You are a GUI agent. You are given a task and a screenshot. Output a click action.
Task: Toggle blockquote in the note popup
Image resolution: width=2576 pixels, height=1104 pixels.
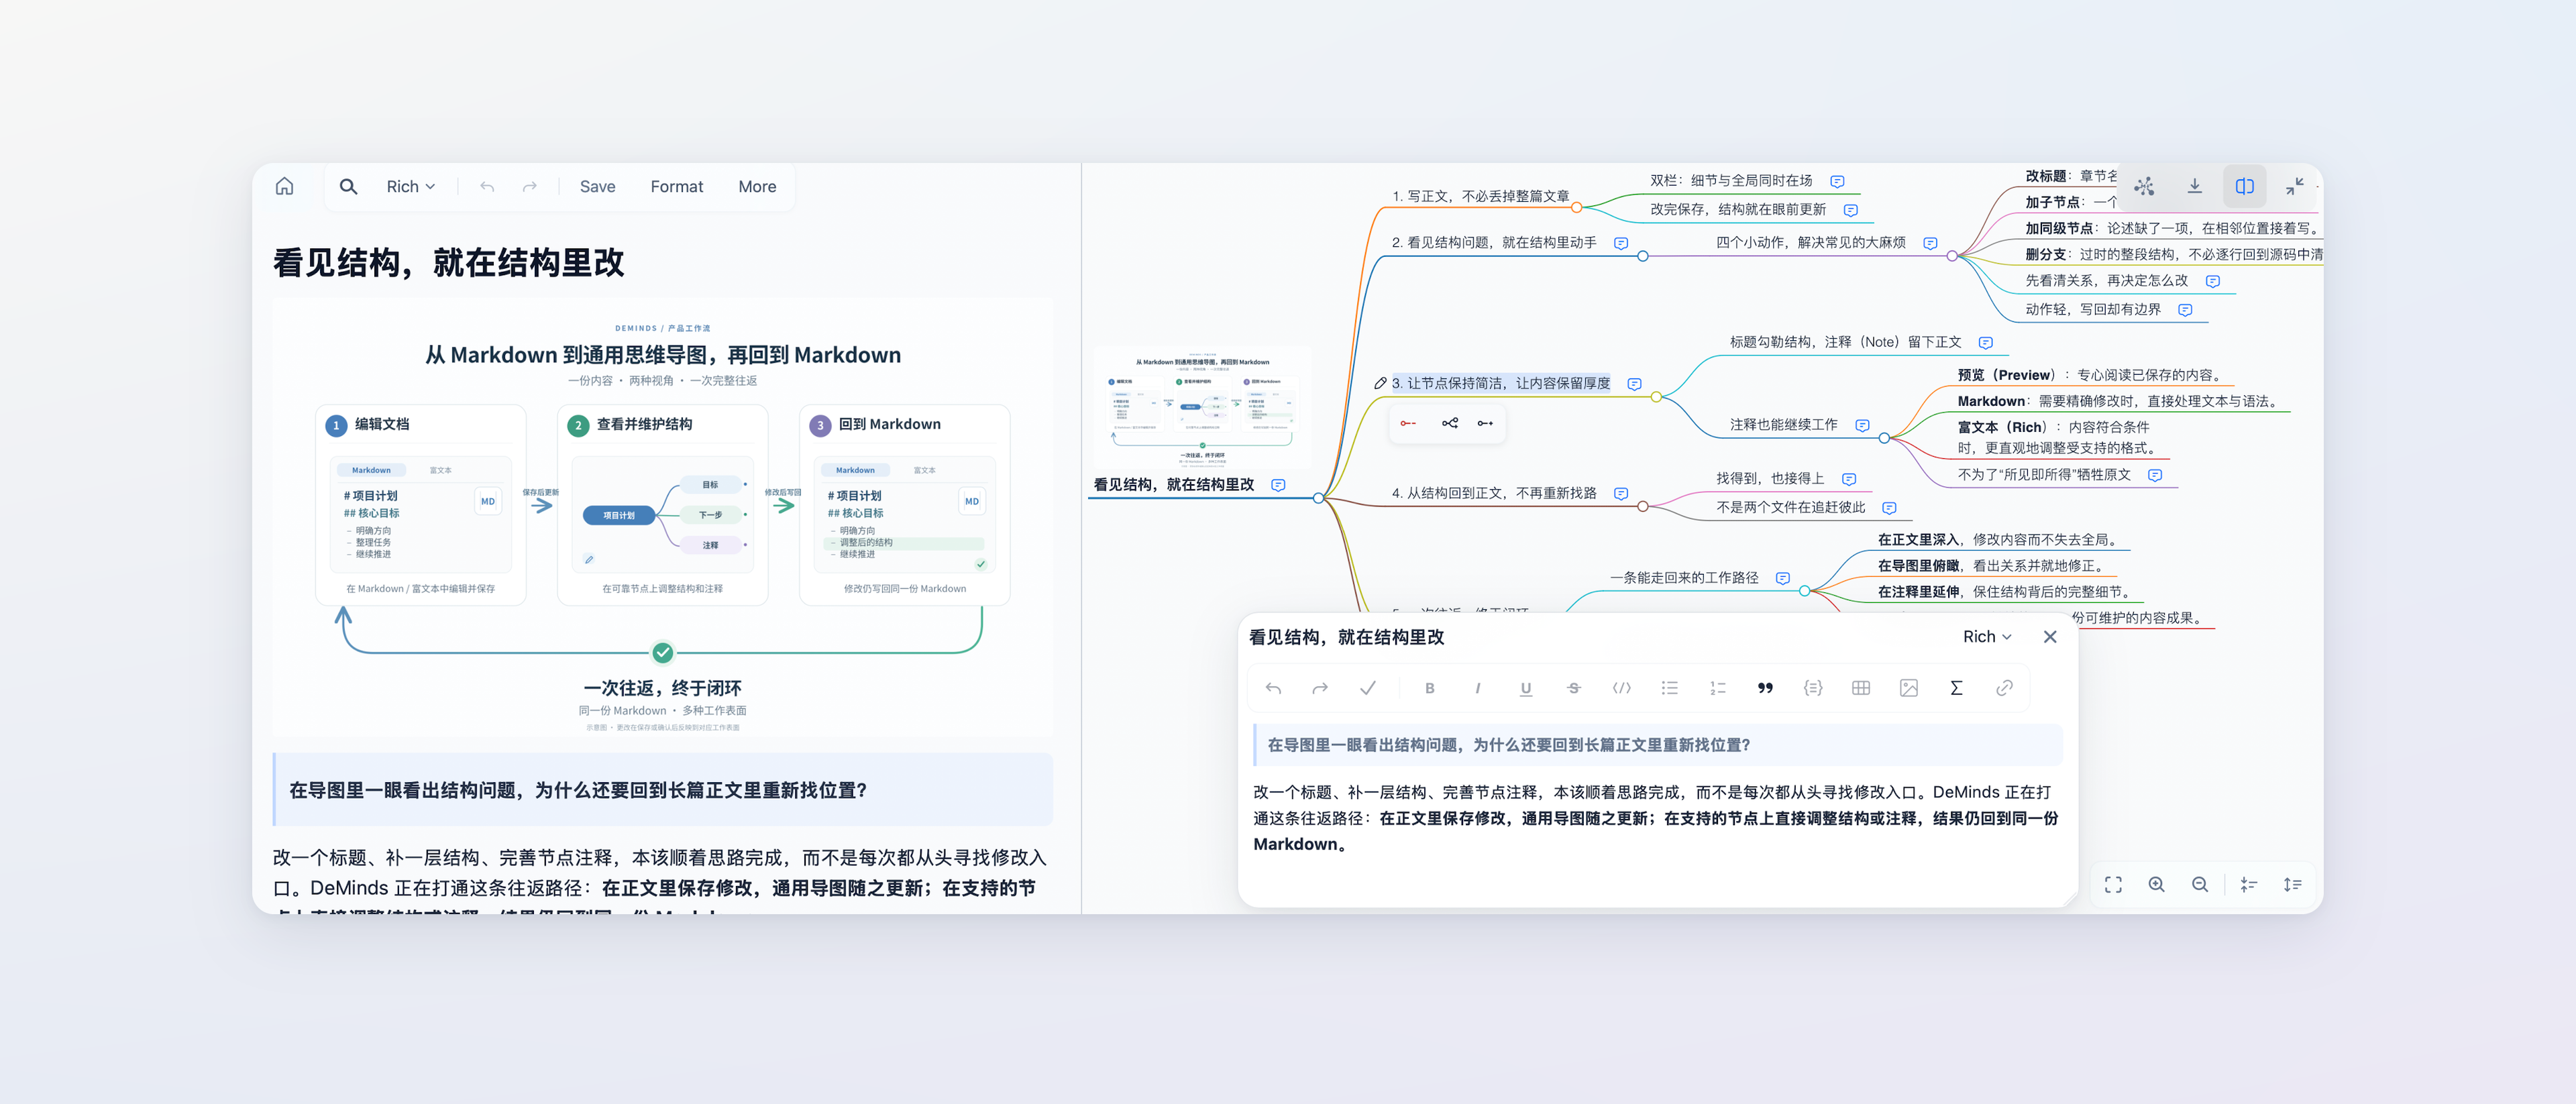[1765, 688]
